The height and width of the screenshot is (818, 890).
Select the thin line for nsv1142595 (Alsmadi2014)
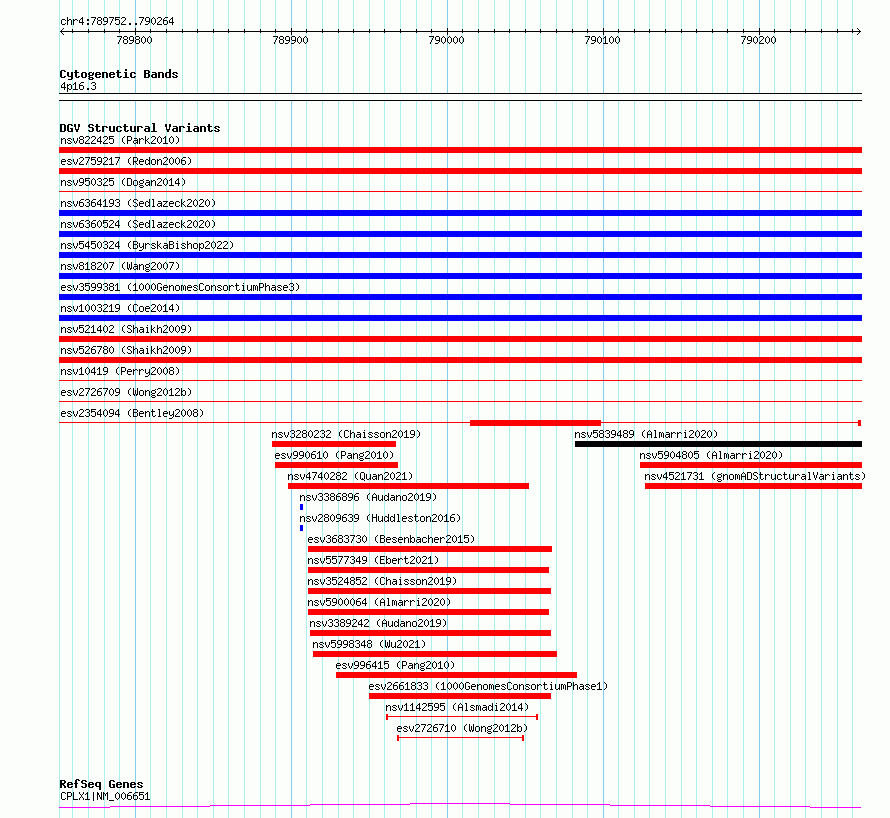[462, 717]
